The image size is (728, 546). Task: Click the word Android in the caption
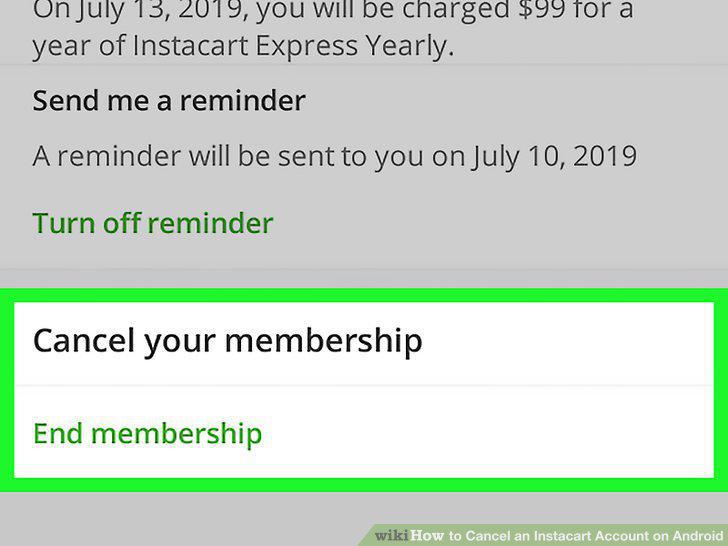click(x=698, y=536)
